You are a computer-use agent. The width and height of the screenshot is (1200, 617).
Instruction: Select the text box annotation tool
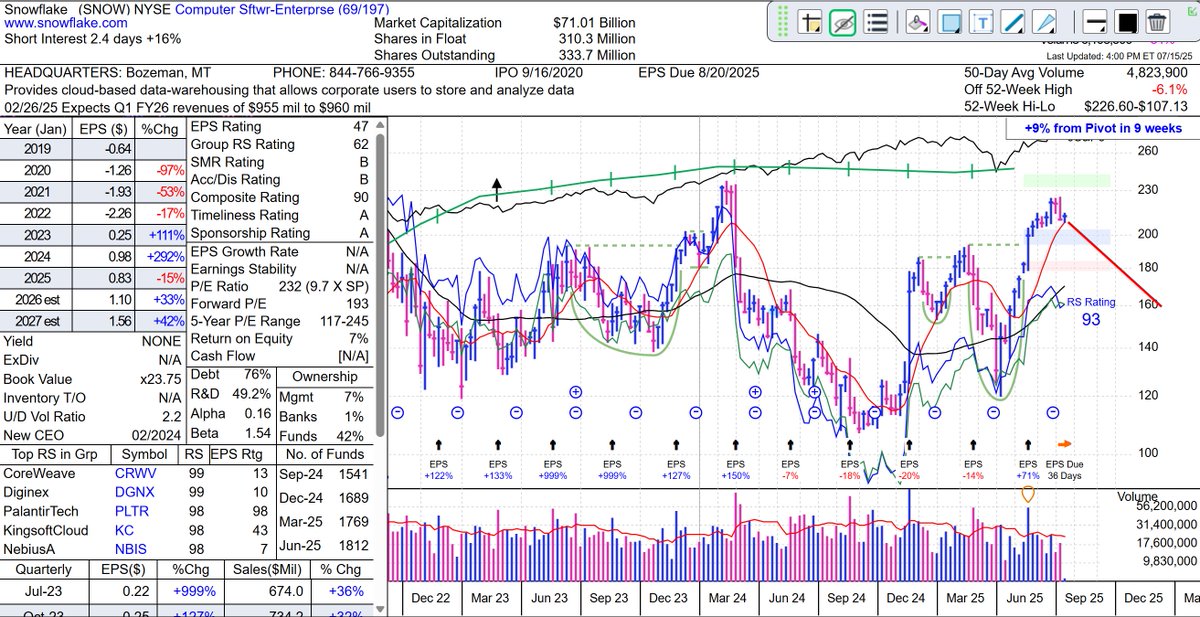[983, 22]
